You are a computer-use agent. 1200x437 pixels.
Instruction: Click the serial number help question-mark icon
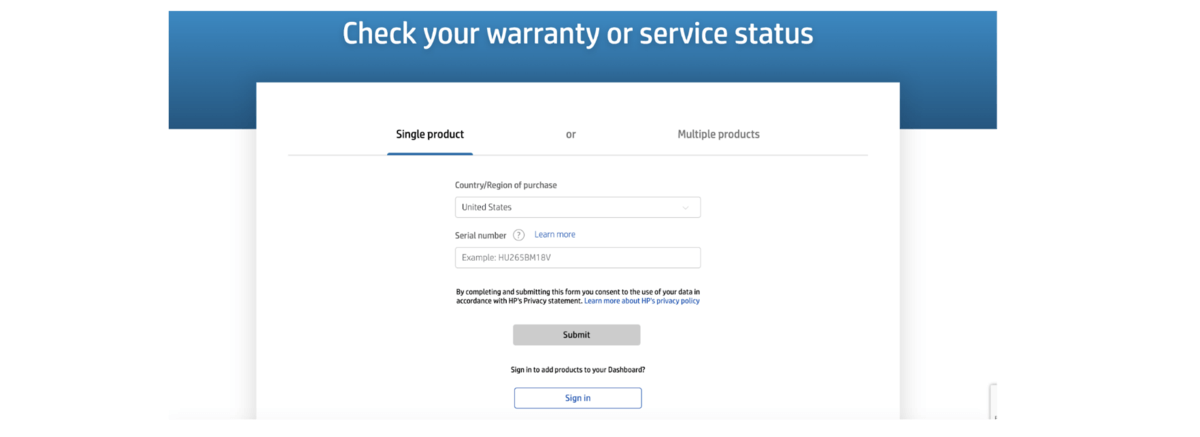[x=518, y=235]
